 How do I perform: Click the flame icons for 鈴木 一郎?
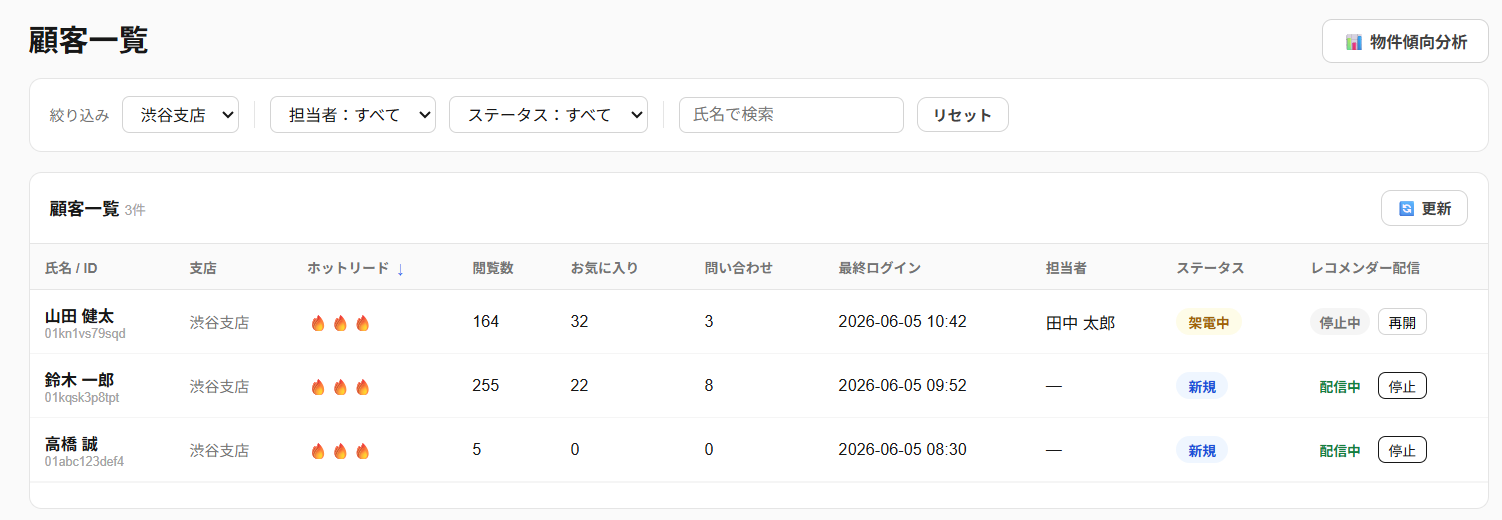click(340, 387)
